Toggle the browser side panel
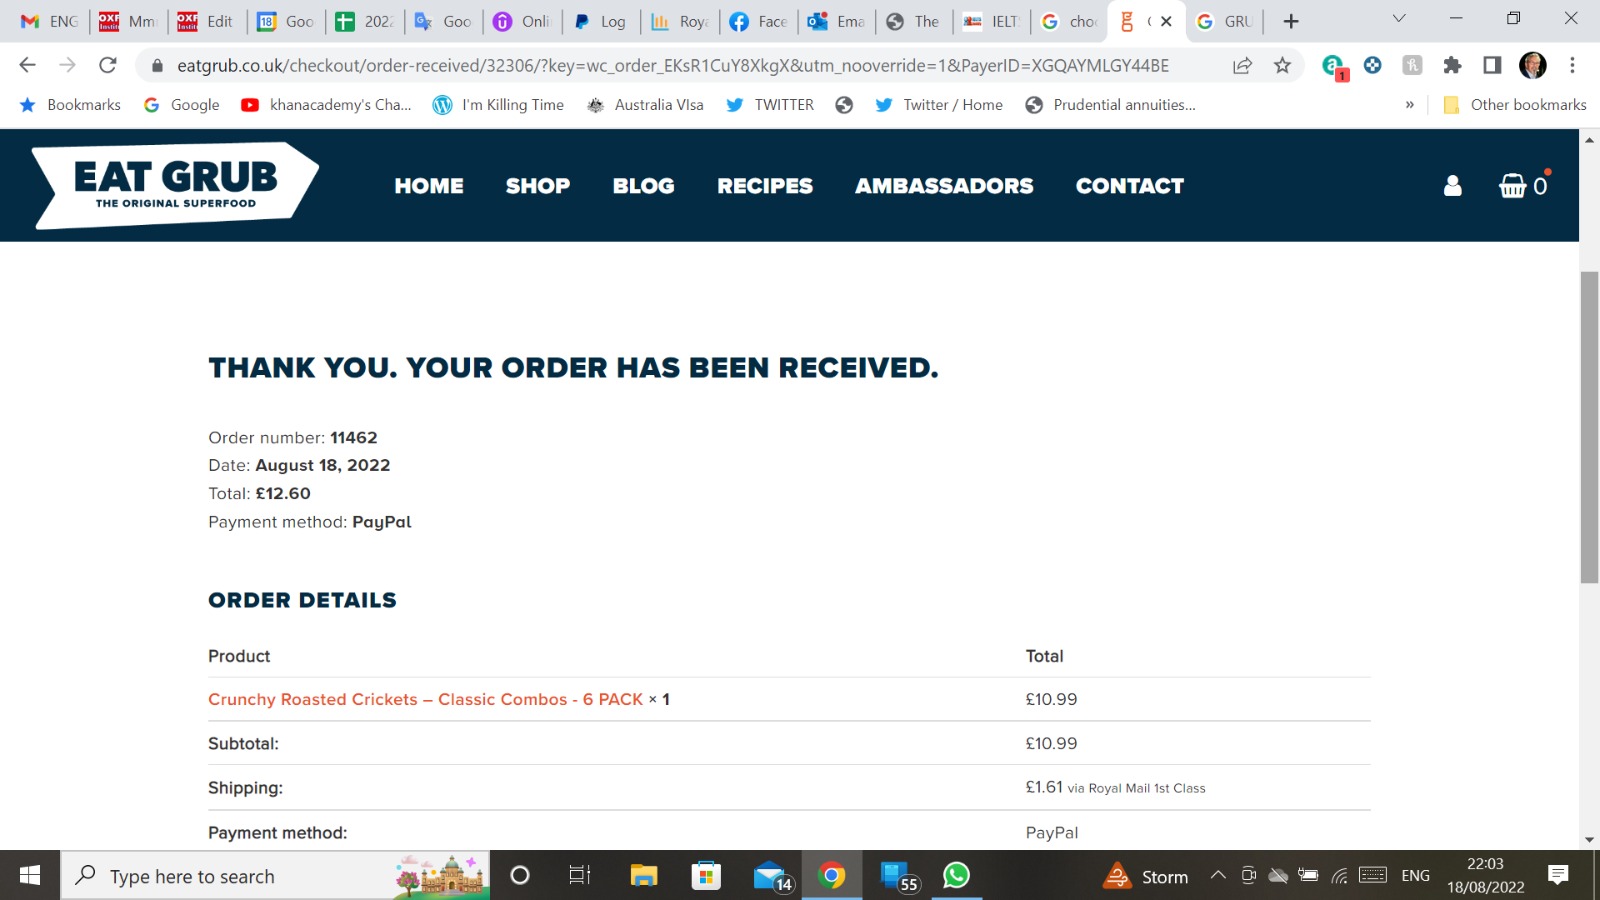 1492,66
